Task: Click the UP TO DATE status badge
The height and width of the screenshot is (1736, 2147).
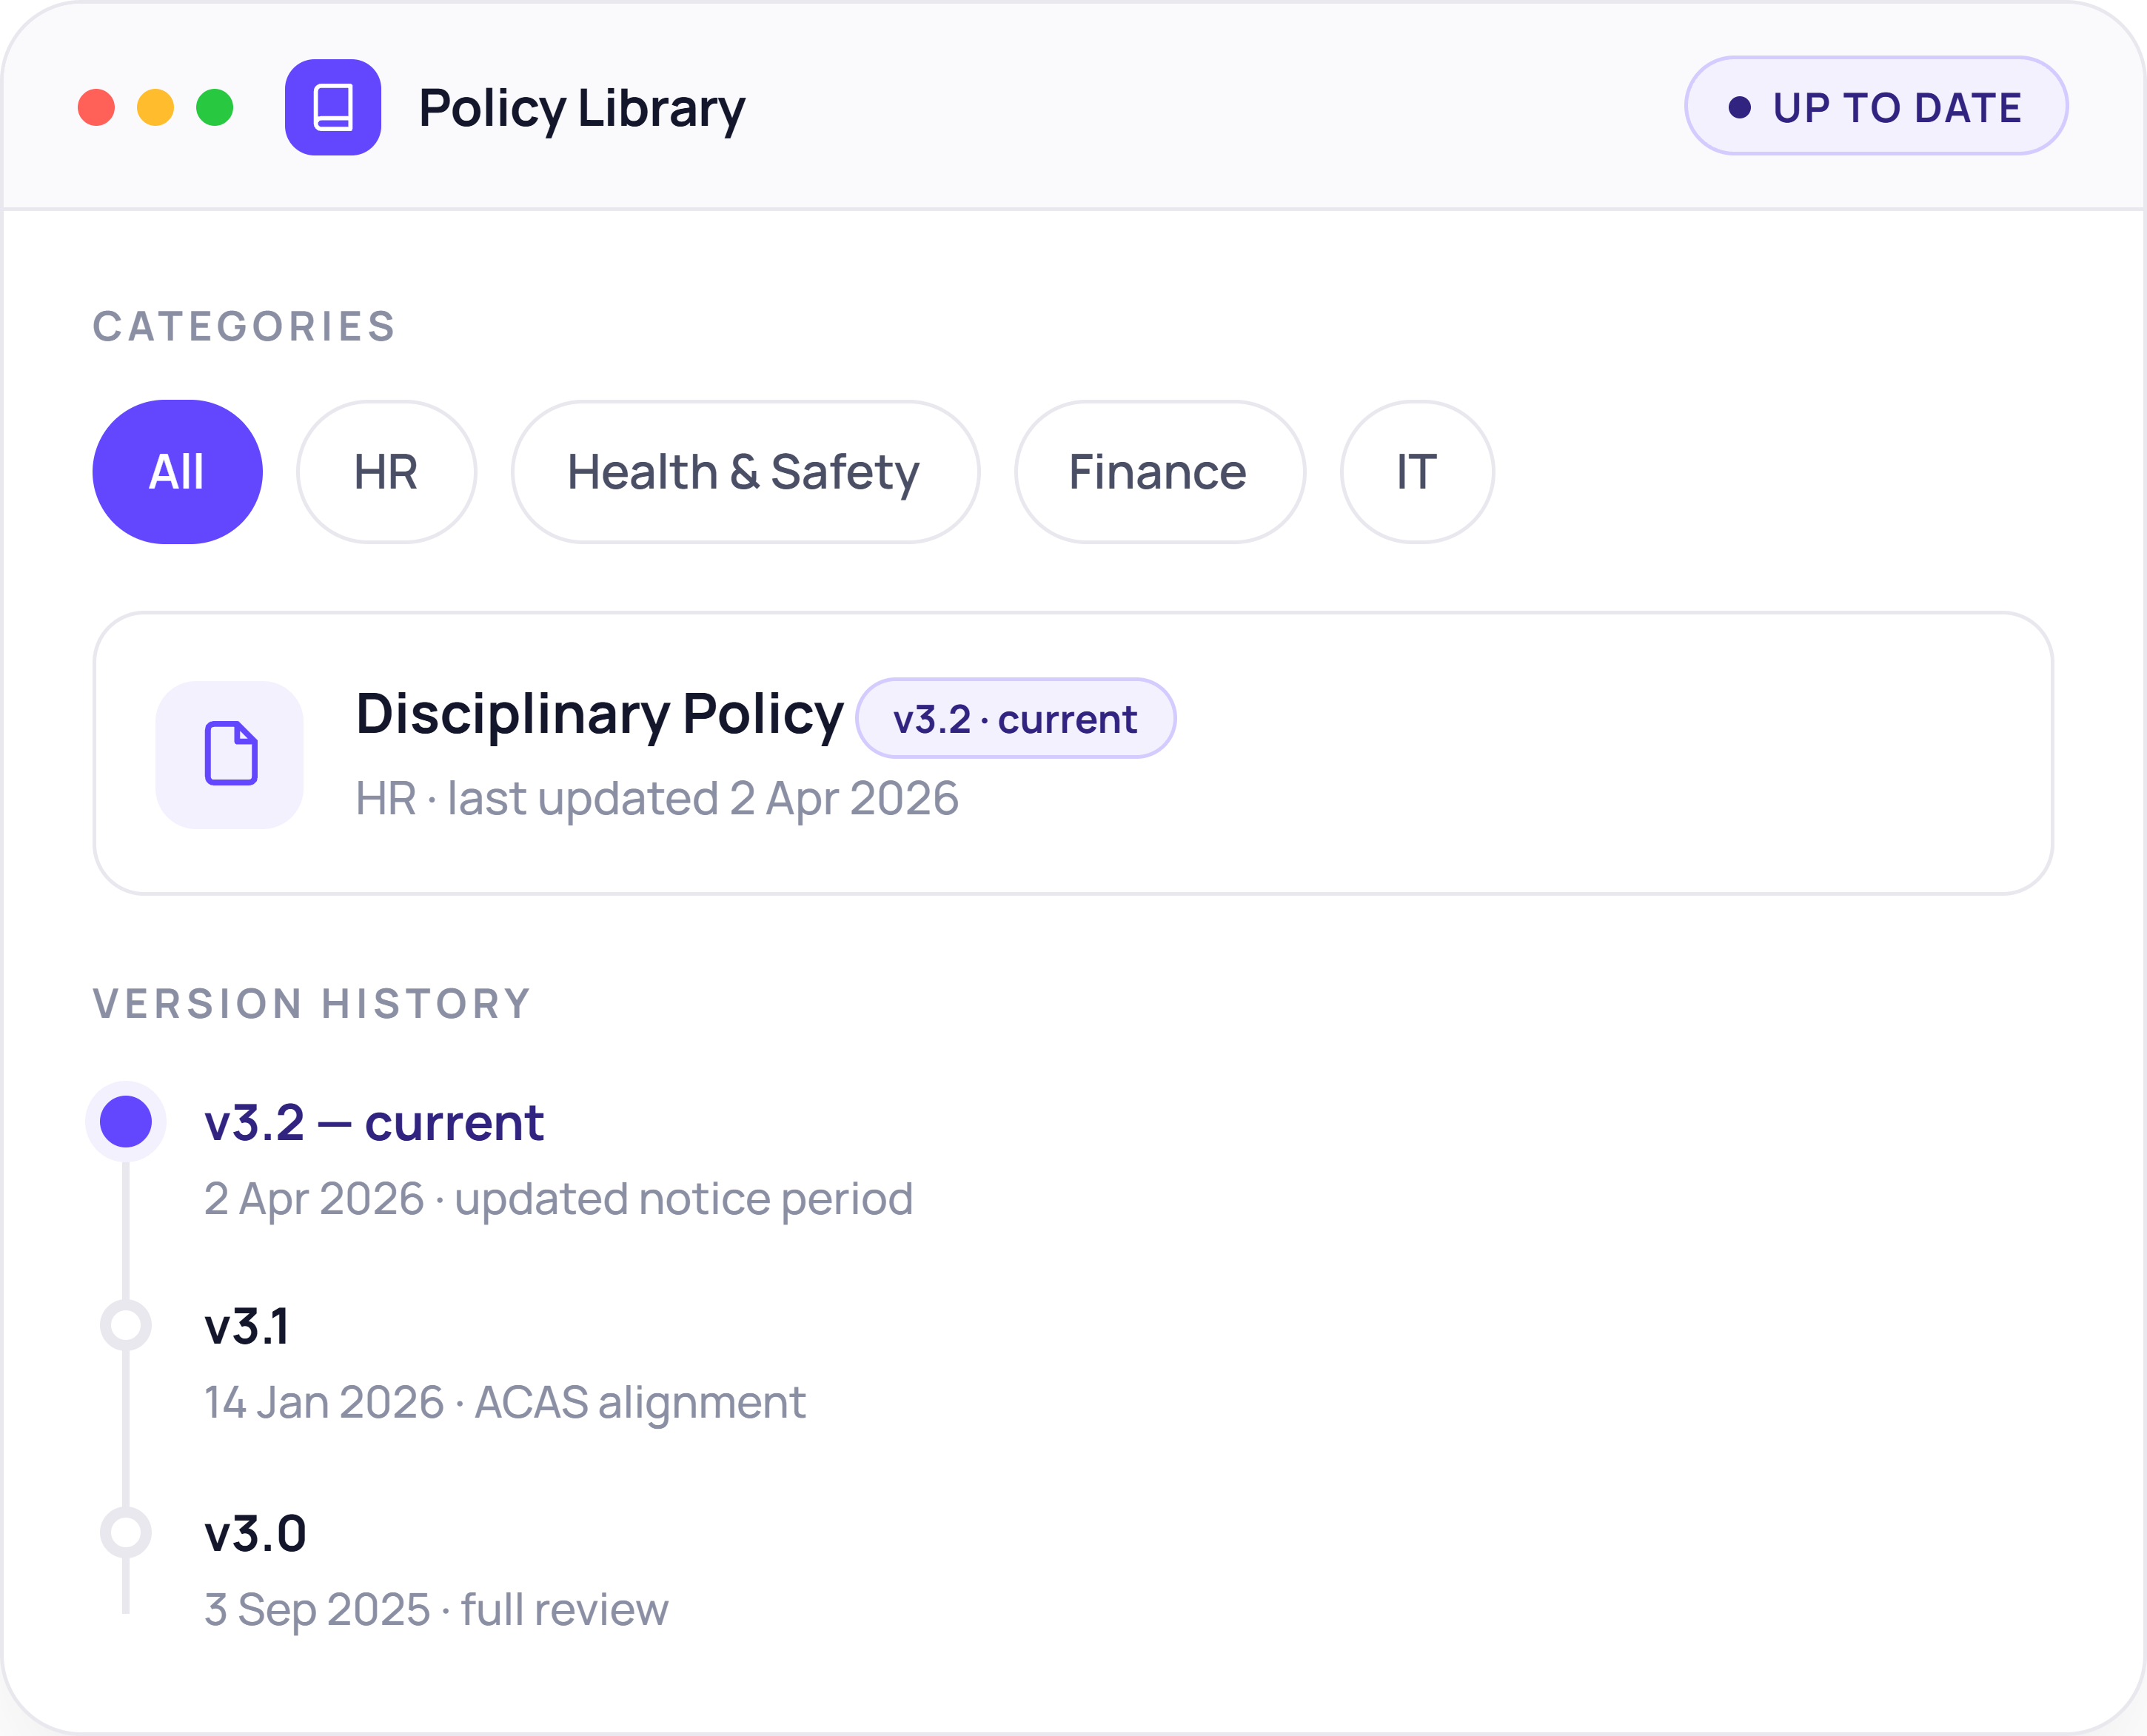Action: pyautogui.click(x=1876, y=106)
